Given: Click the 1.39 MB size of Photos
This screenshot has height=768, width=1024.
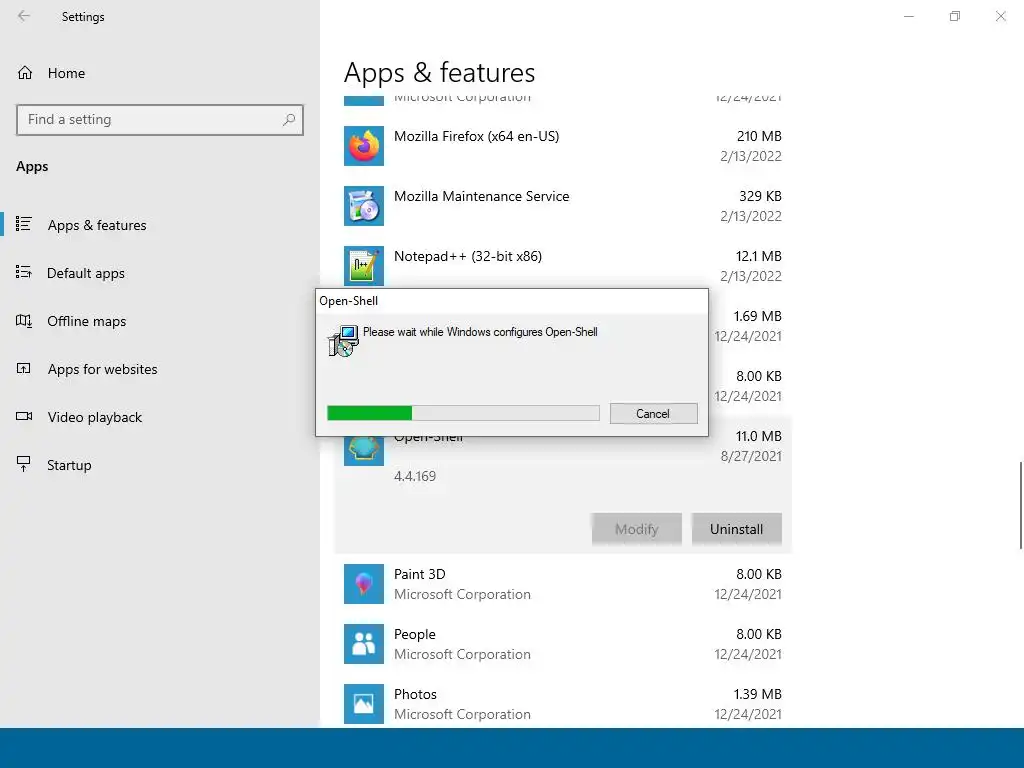Looking at the screenshot, I should coord(758,694).
